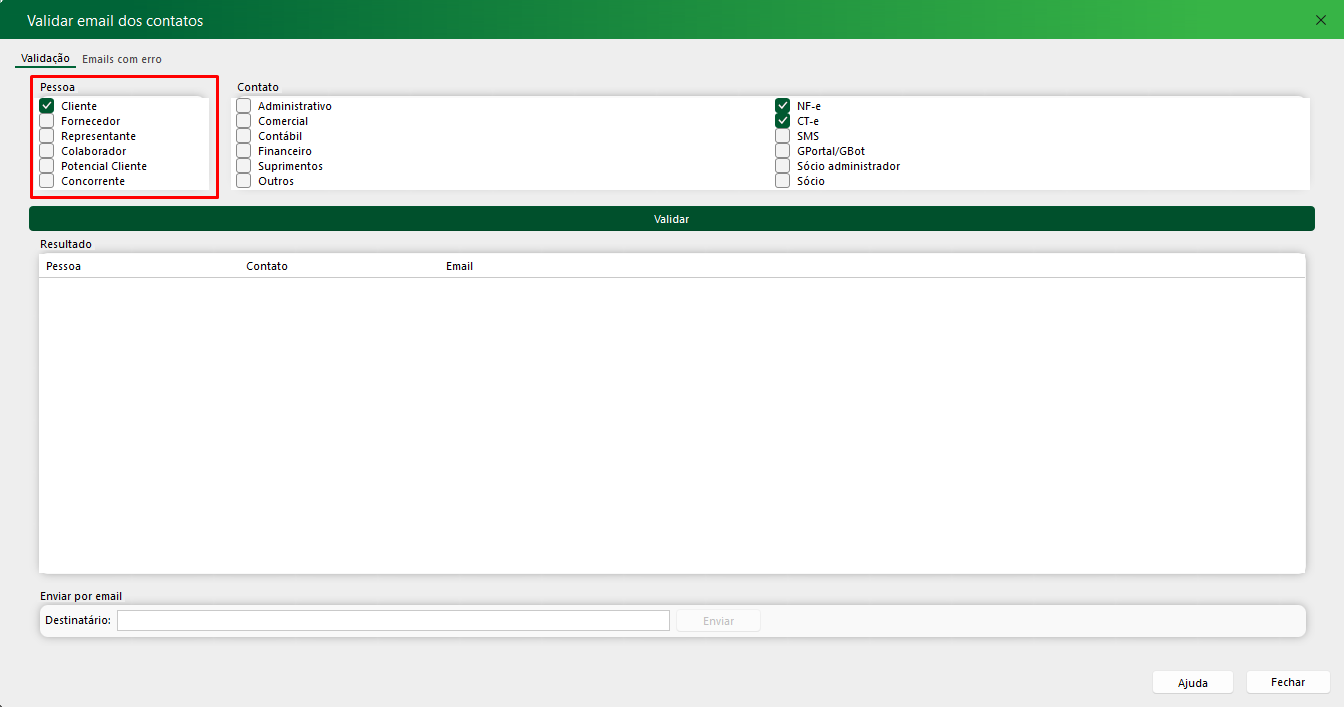1344x707 pixels.
Task: Close the Validar email dialog window
Action: 1320,20
